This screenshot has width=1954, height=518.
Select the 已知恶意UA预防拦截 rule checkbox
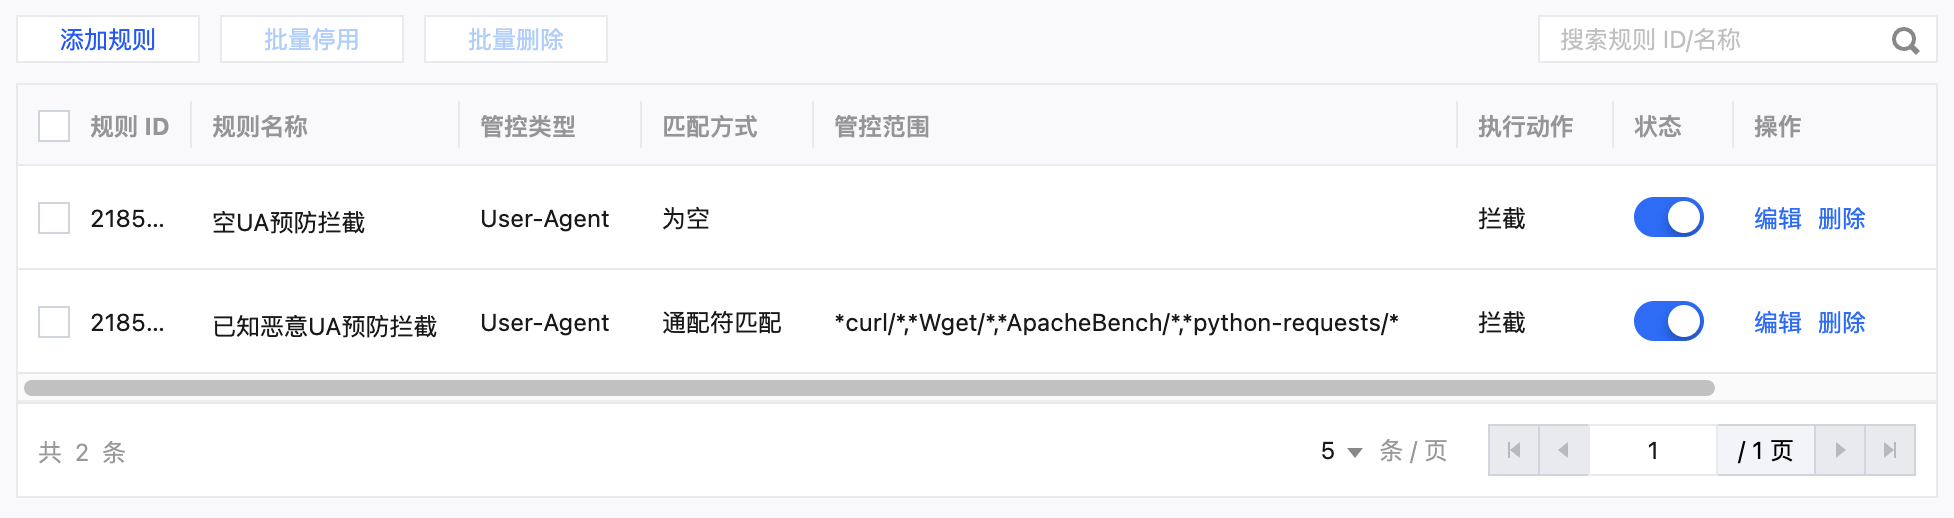(x=54, y=322)
